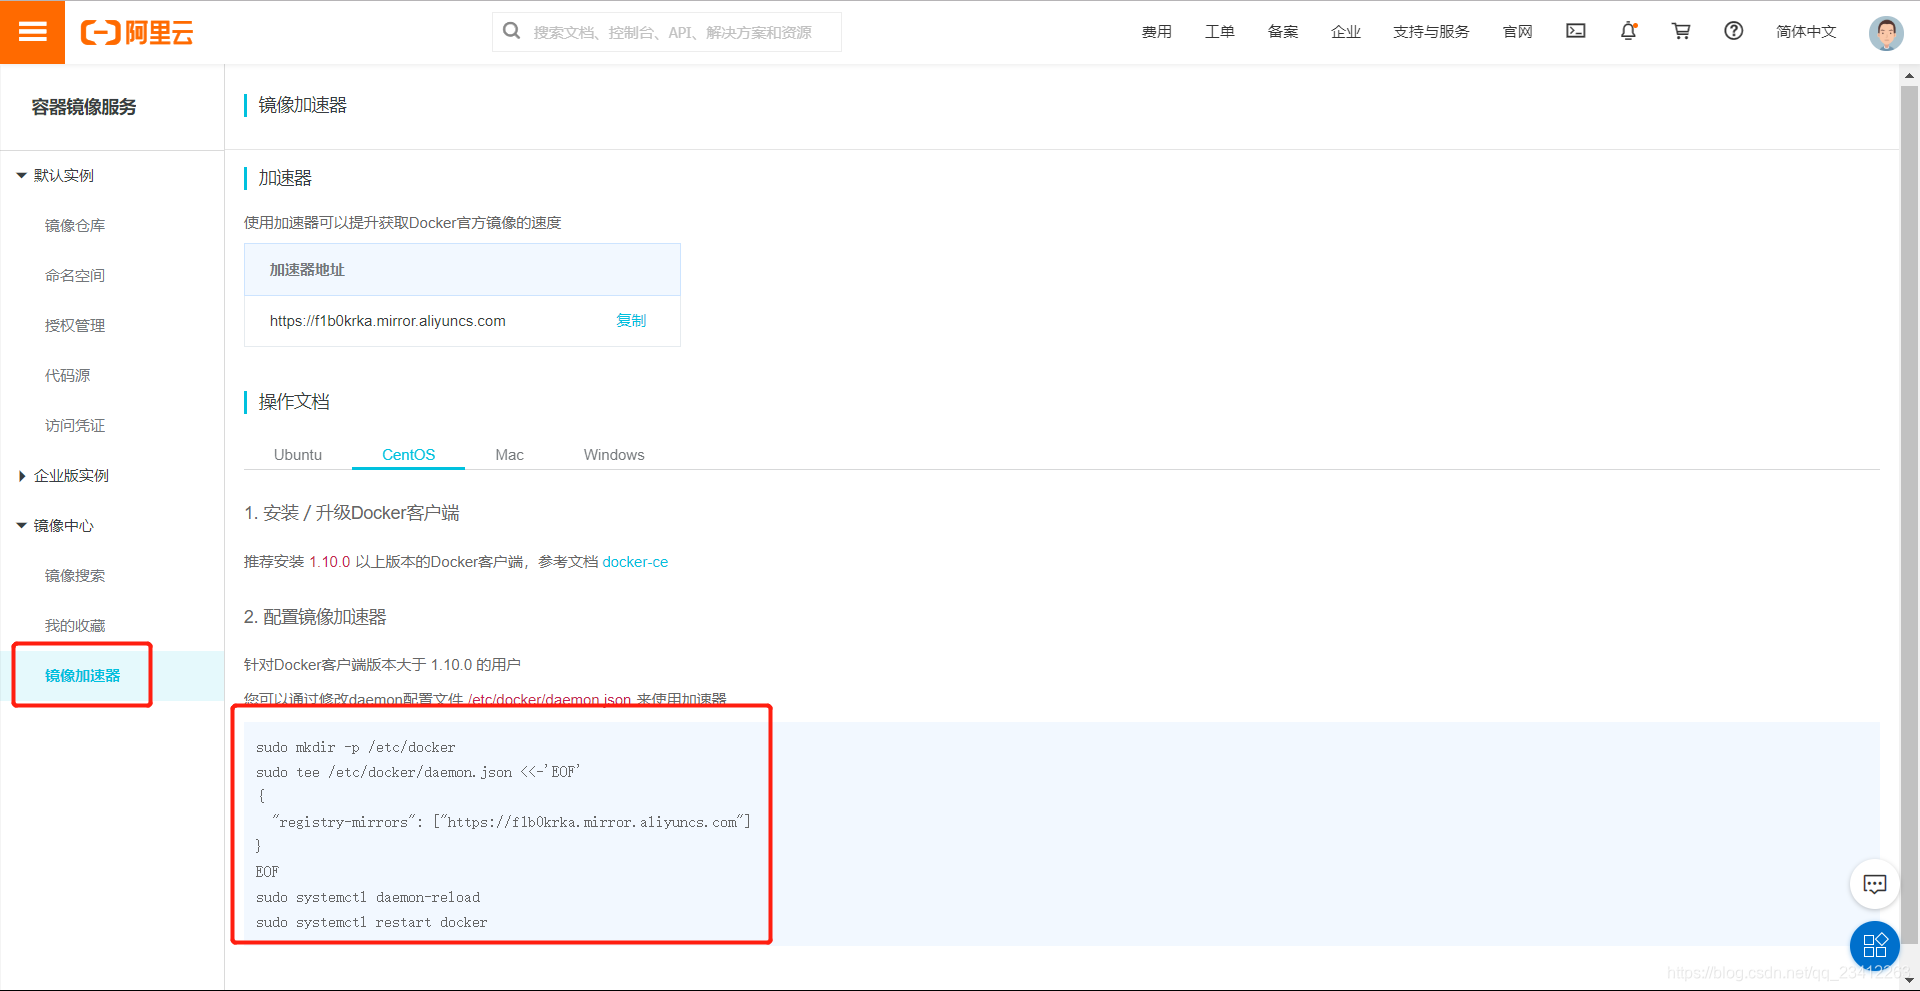Open the help question mark icon

point(1734,31)
